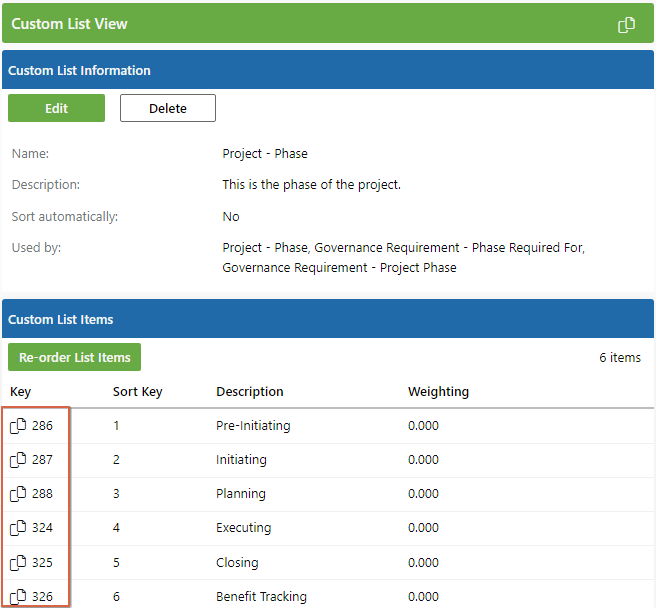Image resolution: width=656 pixels, height=608 pixels.
Task: Click the 'Used by:' label
Action: point(36,248)
